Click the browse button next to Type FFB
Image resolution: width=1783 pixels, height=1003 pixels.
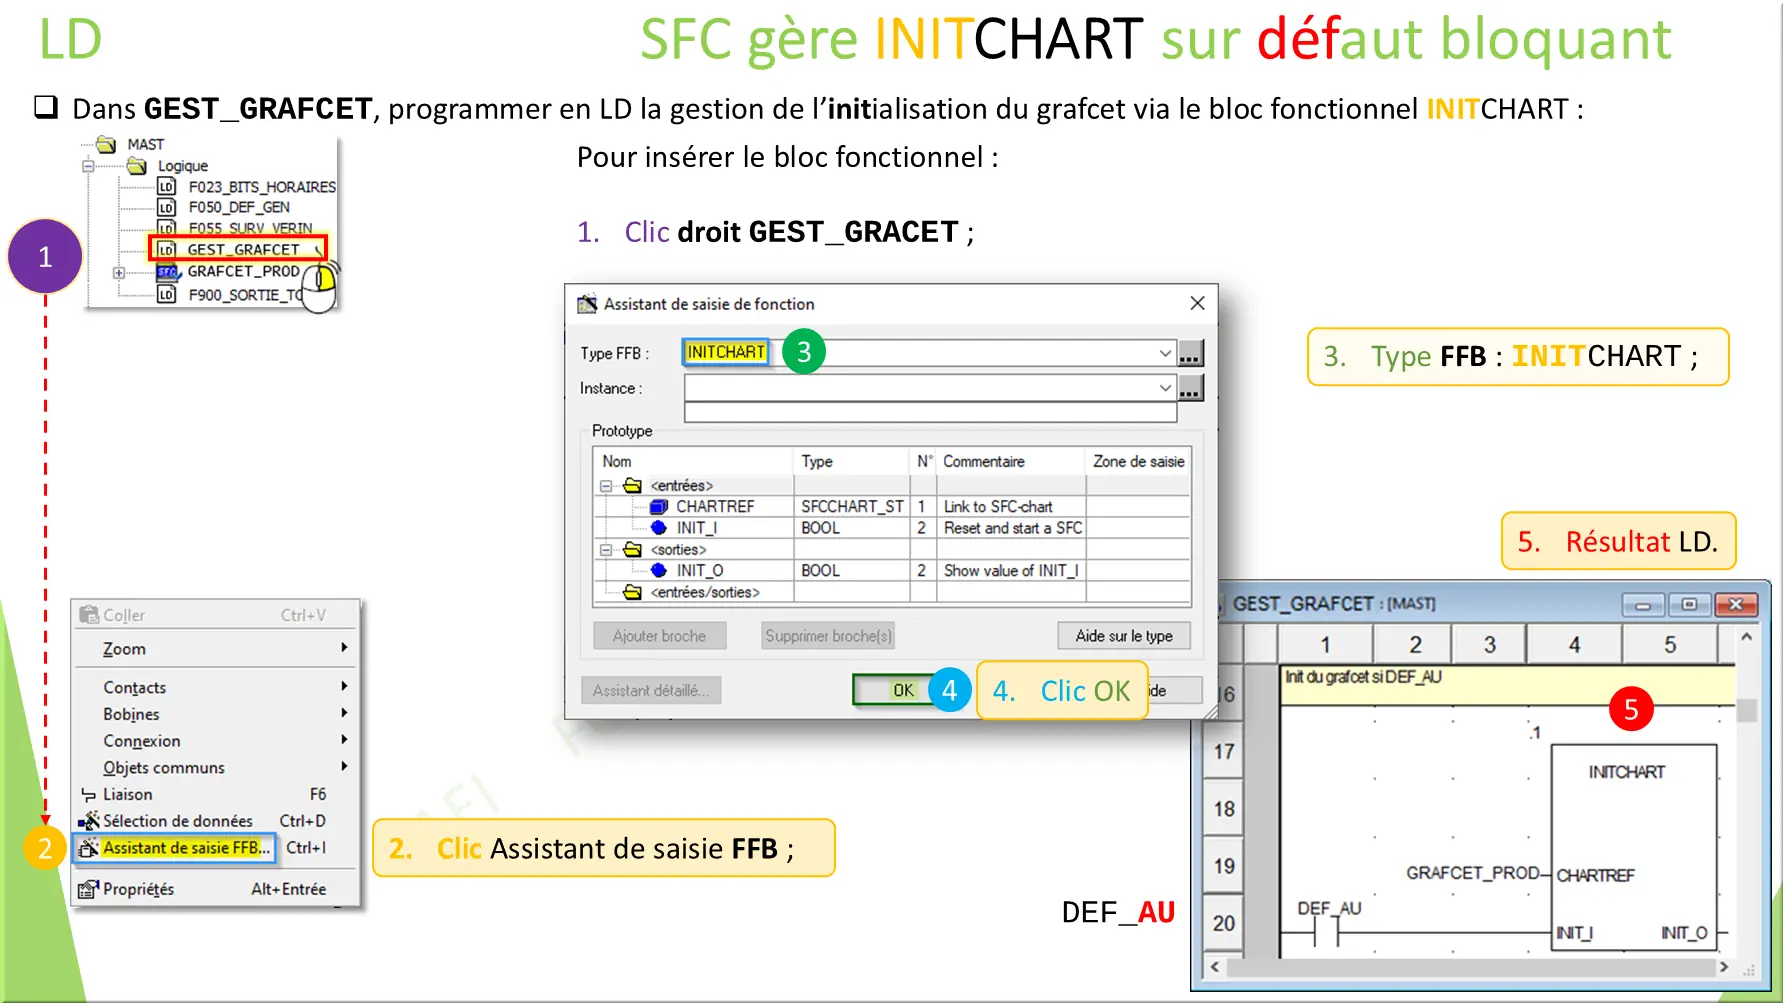point(1190,352)
